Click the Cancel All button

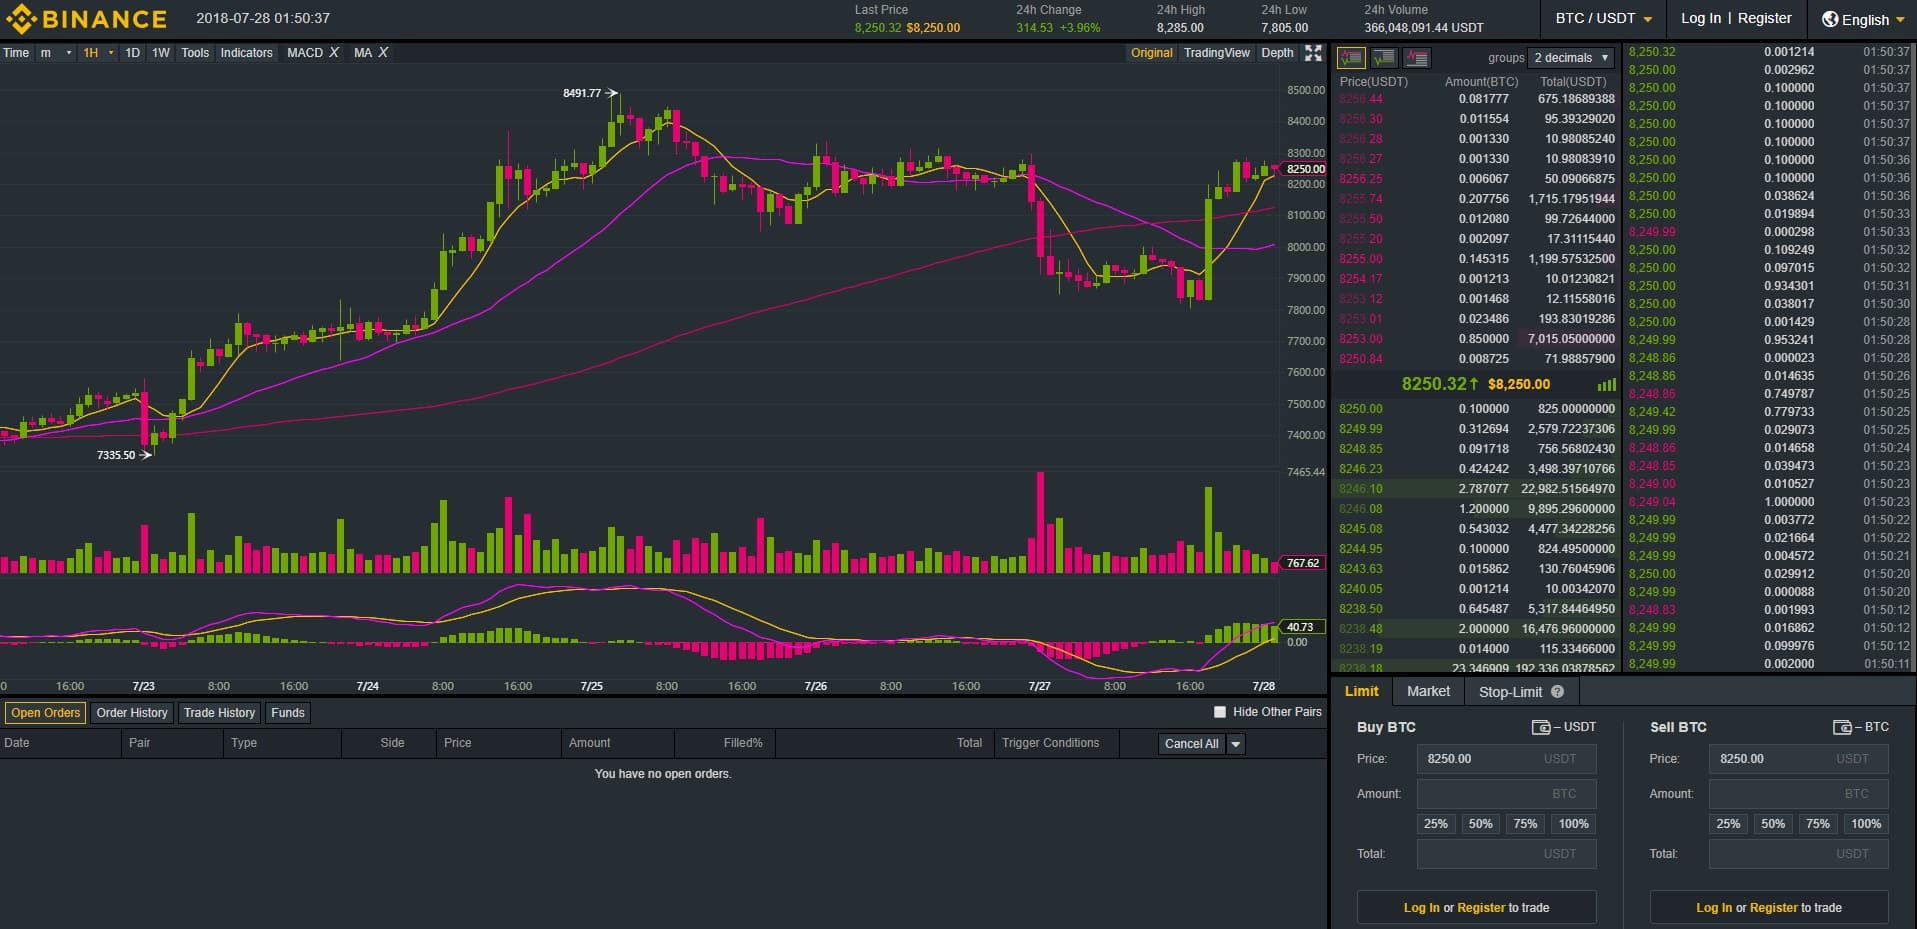click(x=1190, y=744)
